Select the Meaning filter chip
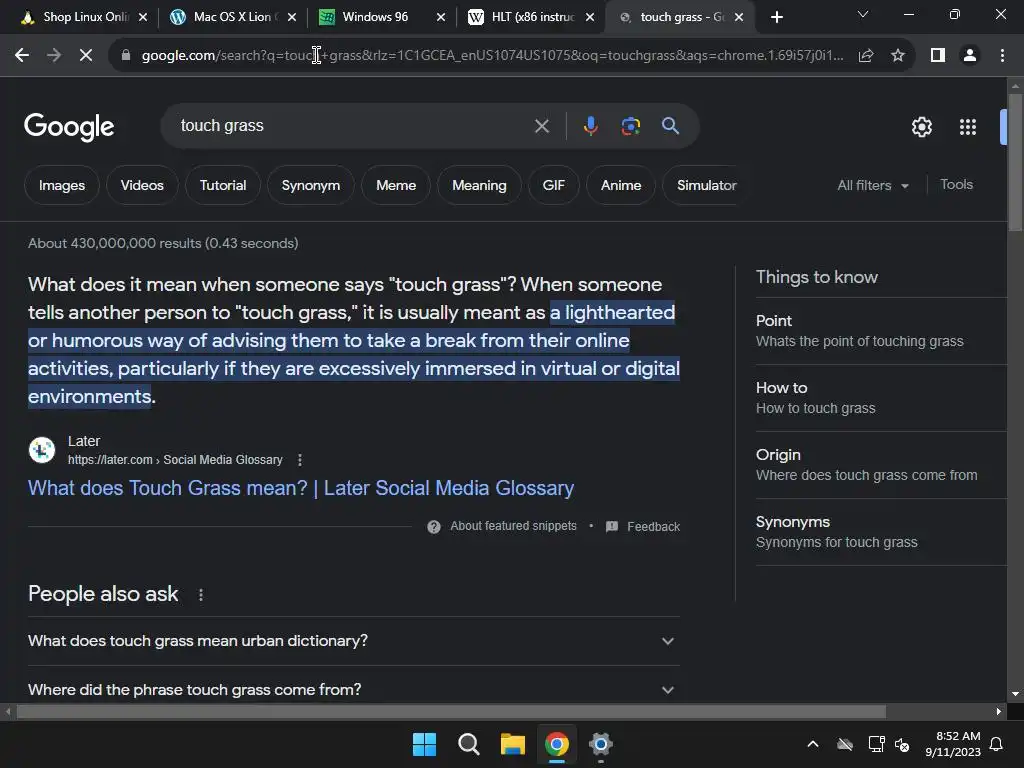 pos(479,185)
